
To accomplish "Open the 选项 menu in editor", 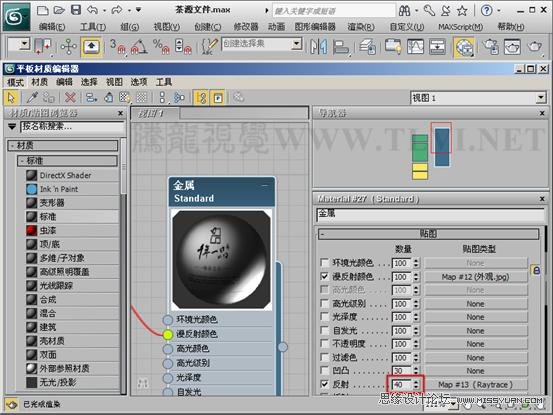I will (139, 82).
